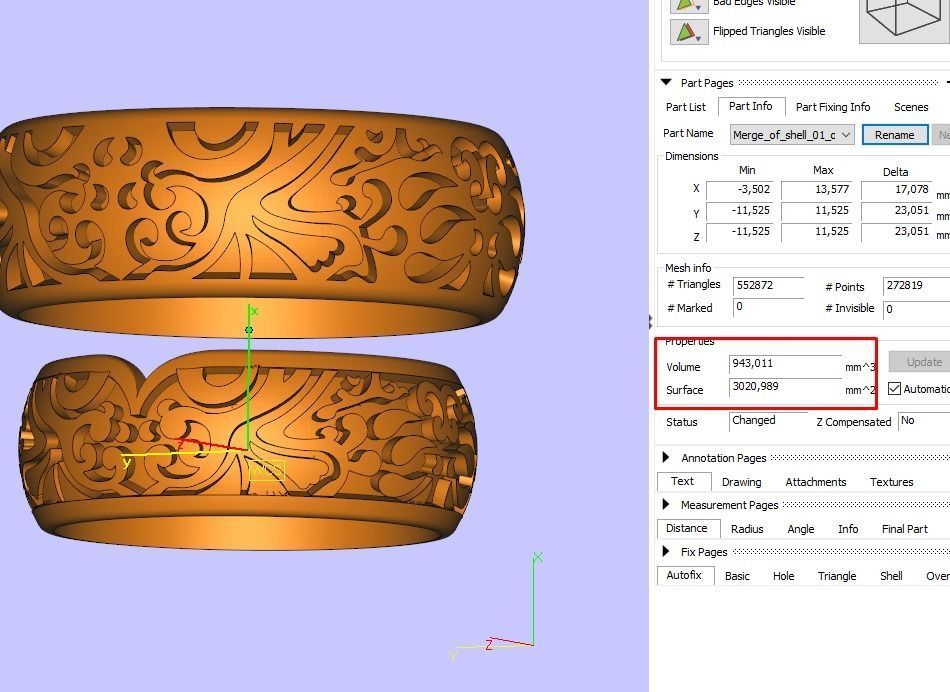The width and height of the screenshot is (950, 692).
Task: Click the Status field showing Changed
Action: point(768,421)
